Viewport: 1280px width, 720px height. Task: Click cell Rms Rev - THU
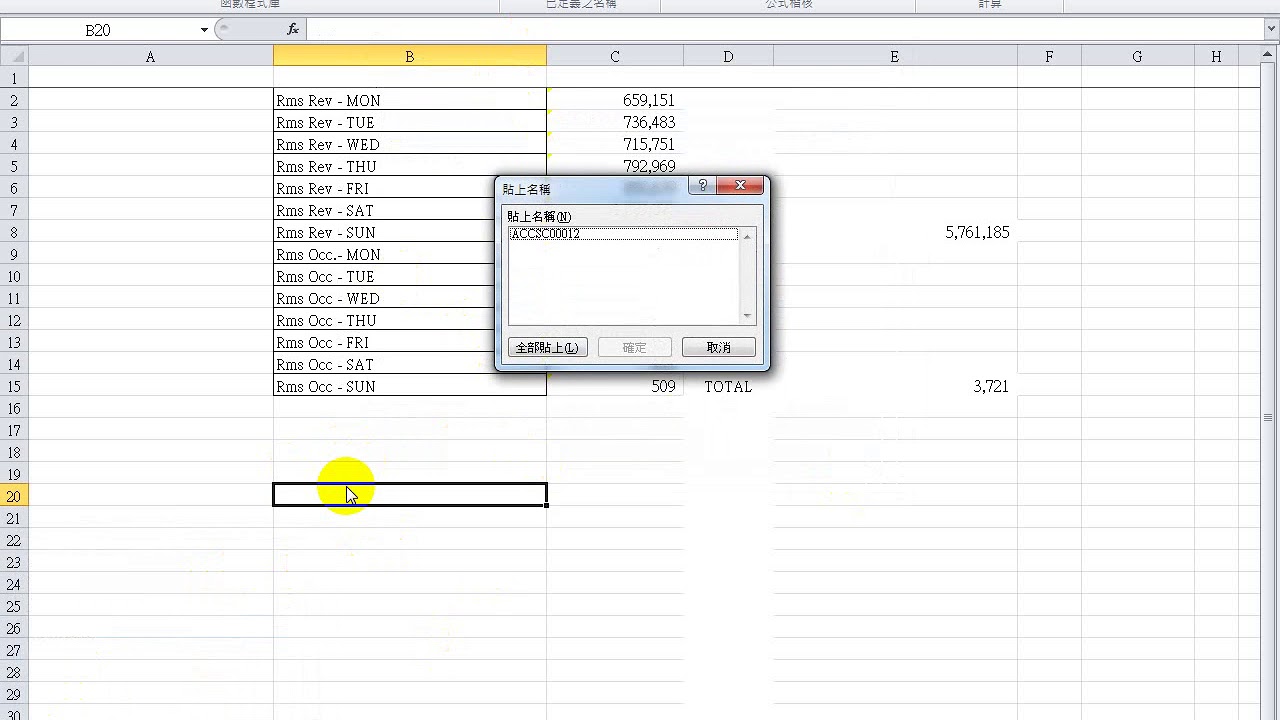pos(410,166)
